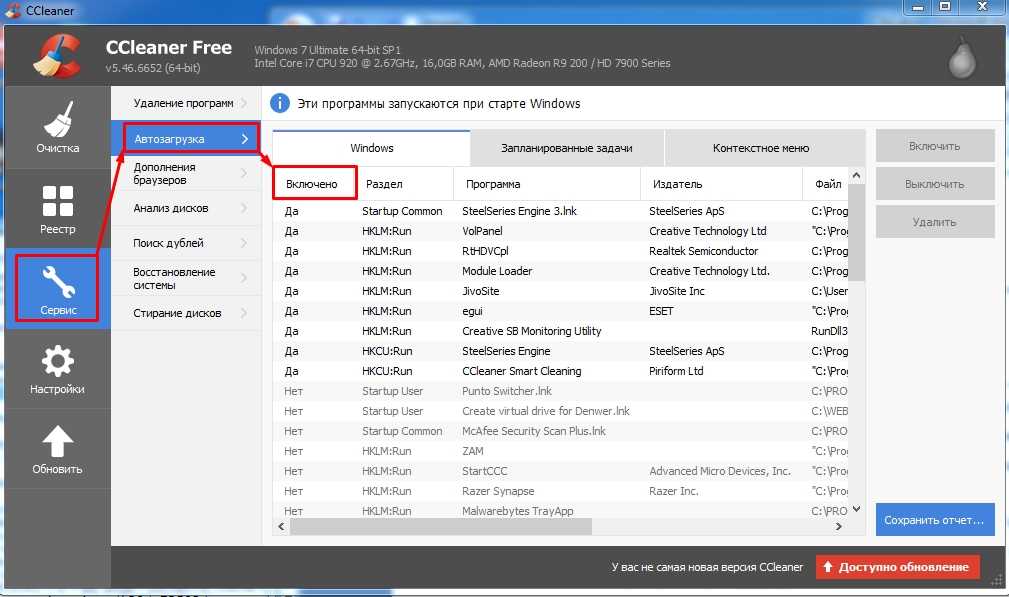The height and width of the screenshot is (597, 1009).
Task: Click the pear icon in header
Action: point(962,59)
